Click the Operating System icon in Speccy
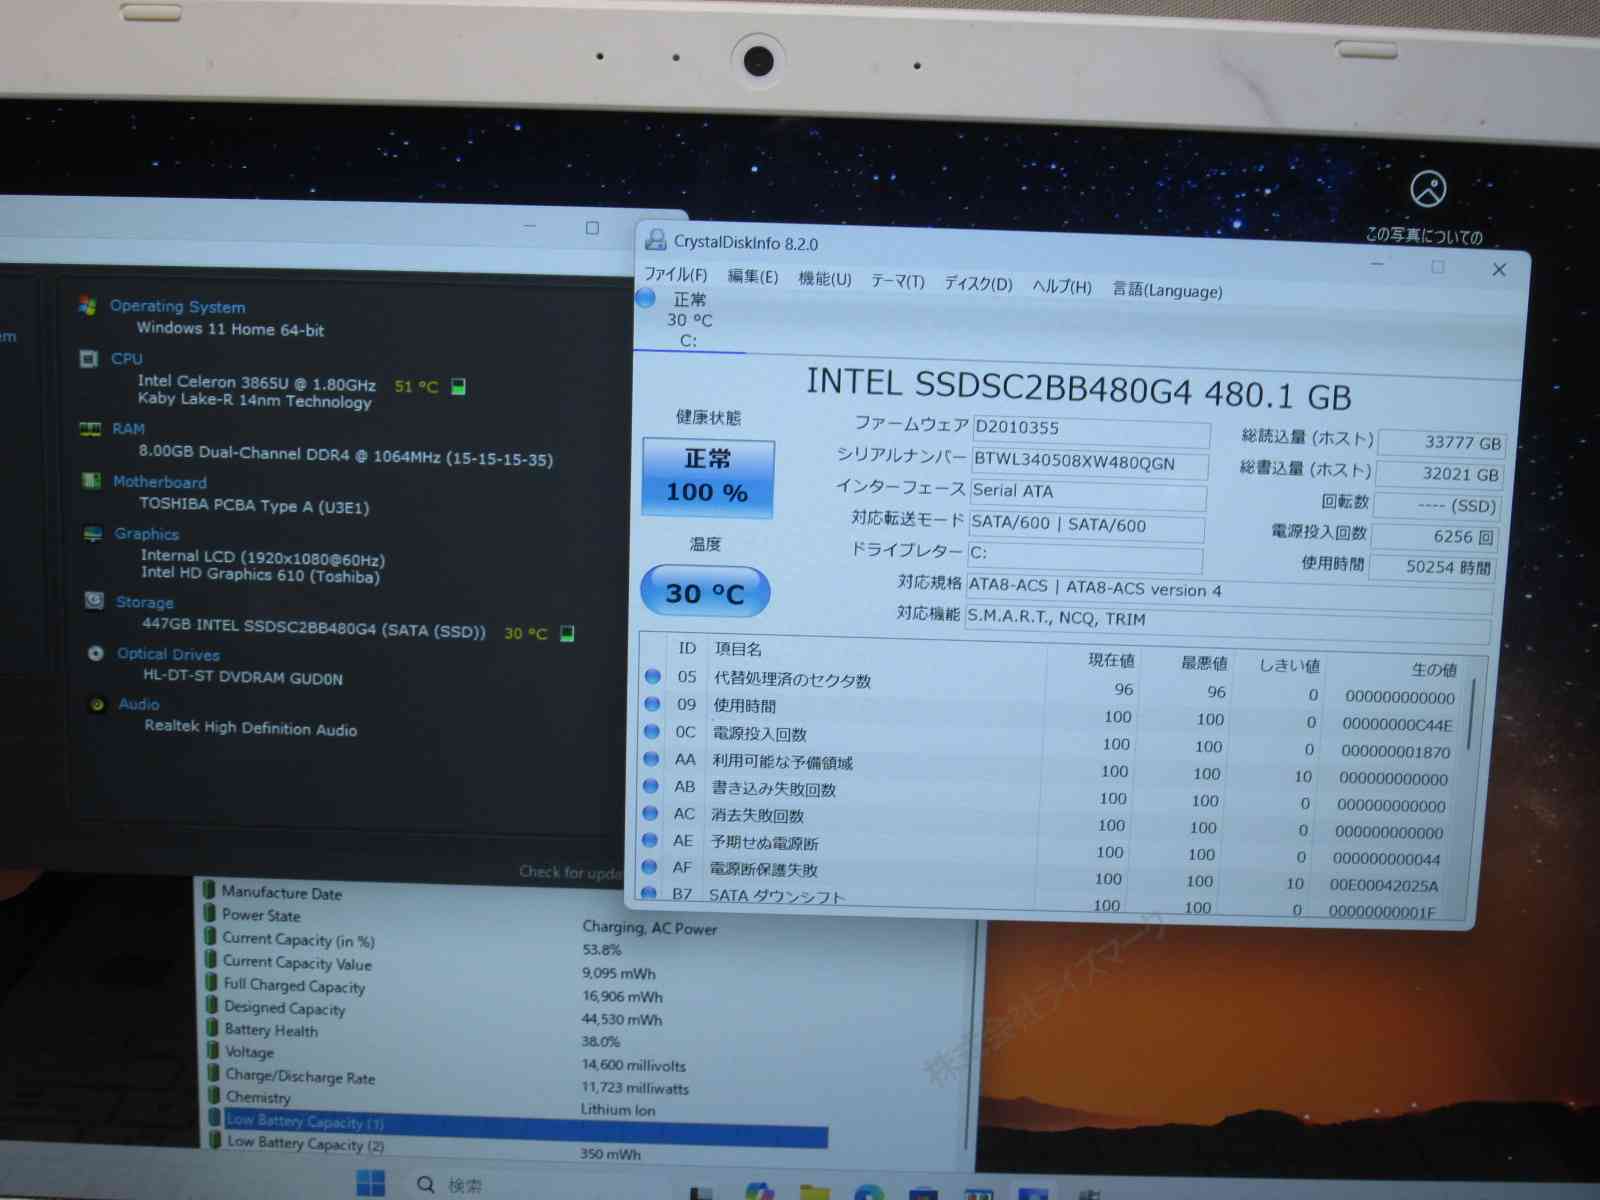 pyautogui.click(x=88, y=305)
